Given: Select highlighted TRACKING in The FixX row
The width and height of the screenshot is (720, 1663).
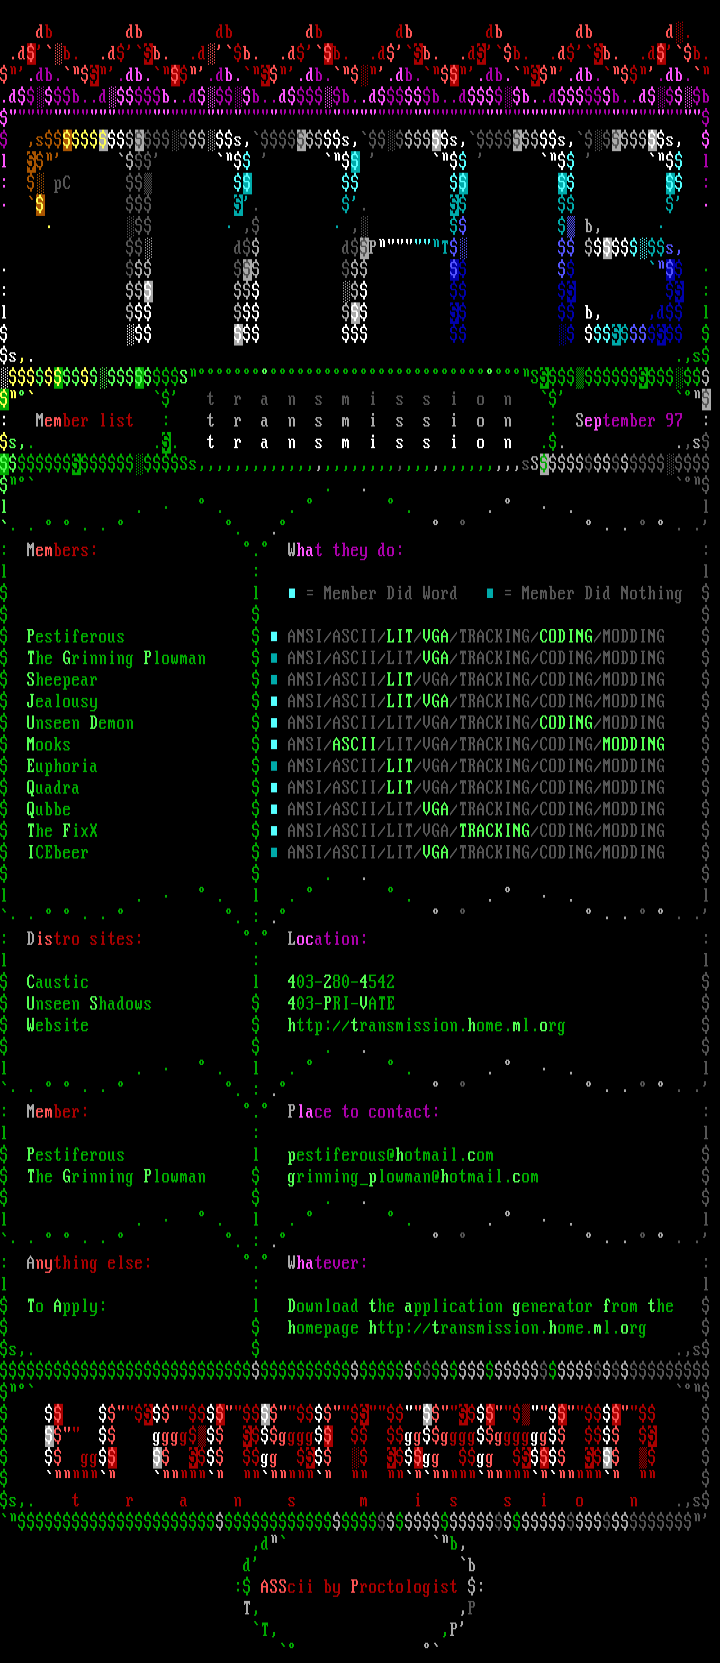Looking at the screenshot, I should click(494, 831).
